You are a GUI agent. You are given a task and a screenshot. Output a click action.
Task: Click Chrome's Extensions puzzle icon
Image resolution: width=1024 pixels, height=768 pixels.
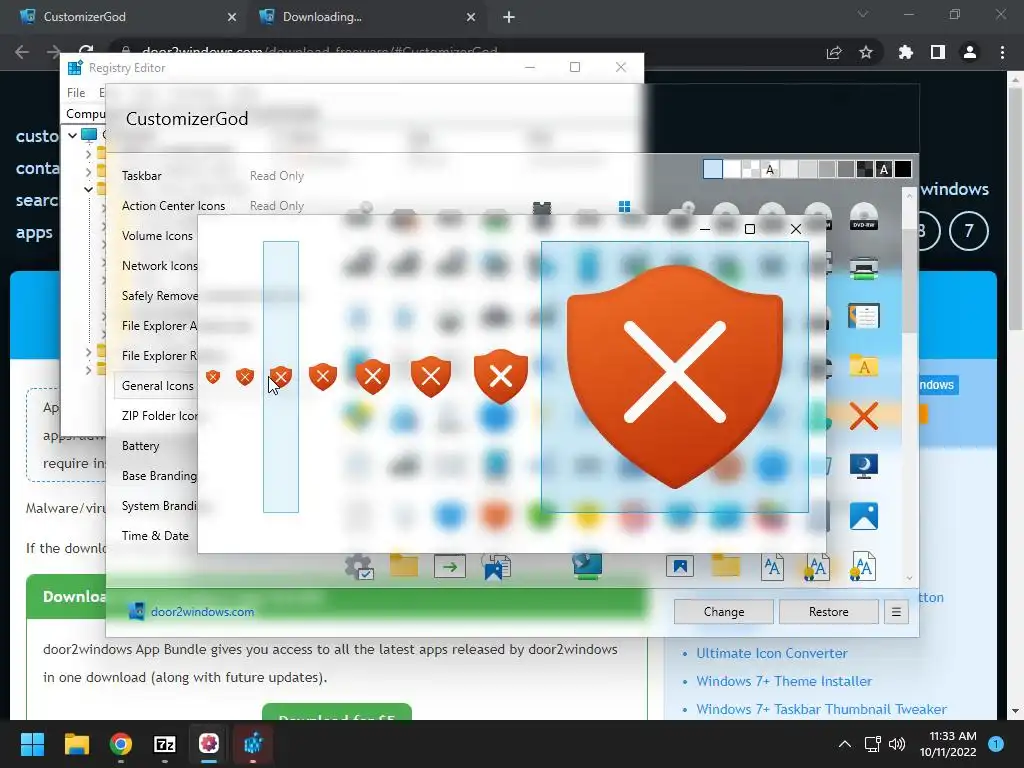(905, 52)
